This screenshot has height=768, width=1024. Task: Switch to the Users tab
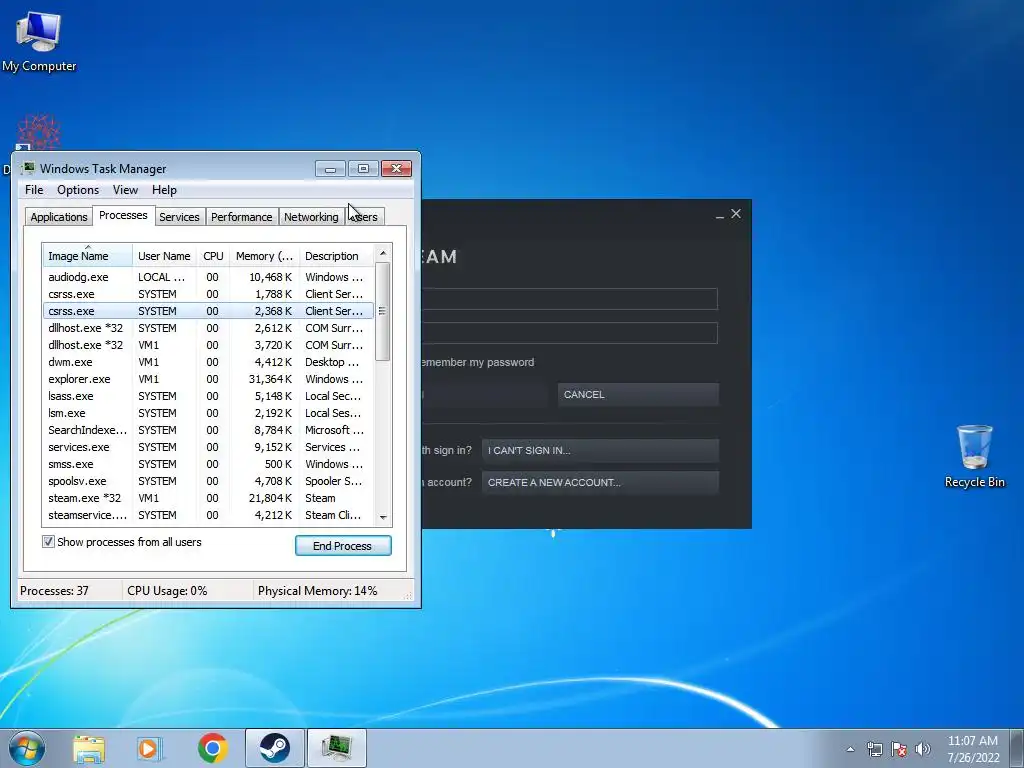(x=364, y=217)
